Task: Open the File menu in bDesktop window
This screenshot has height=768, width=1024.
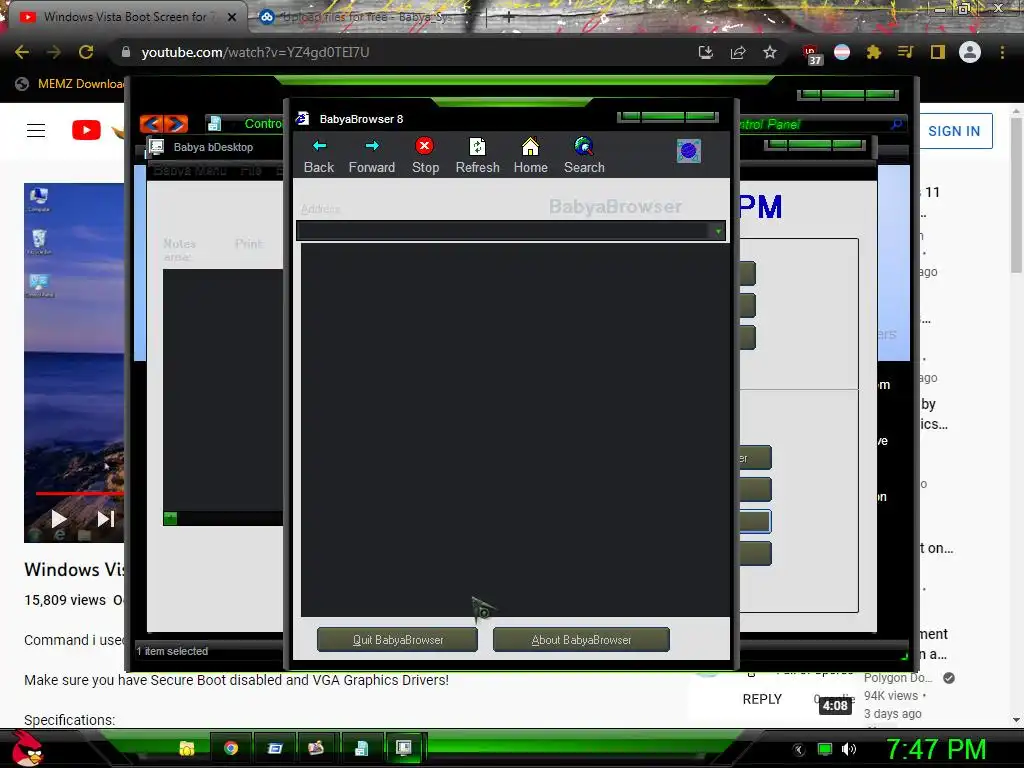Action: [251, 171]
